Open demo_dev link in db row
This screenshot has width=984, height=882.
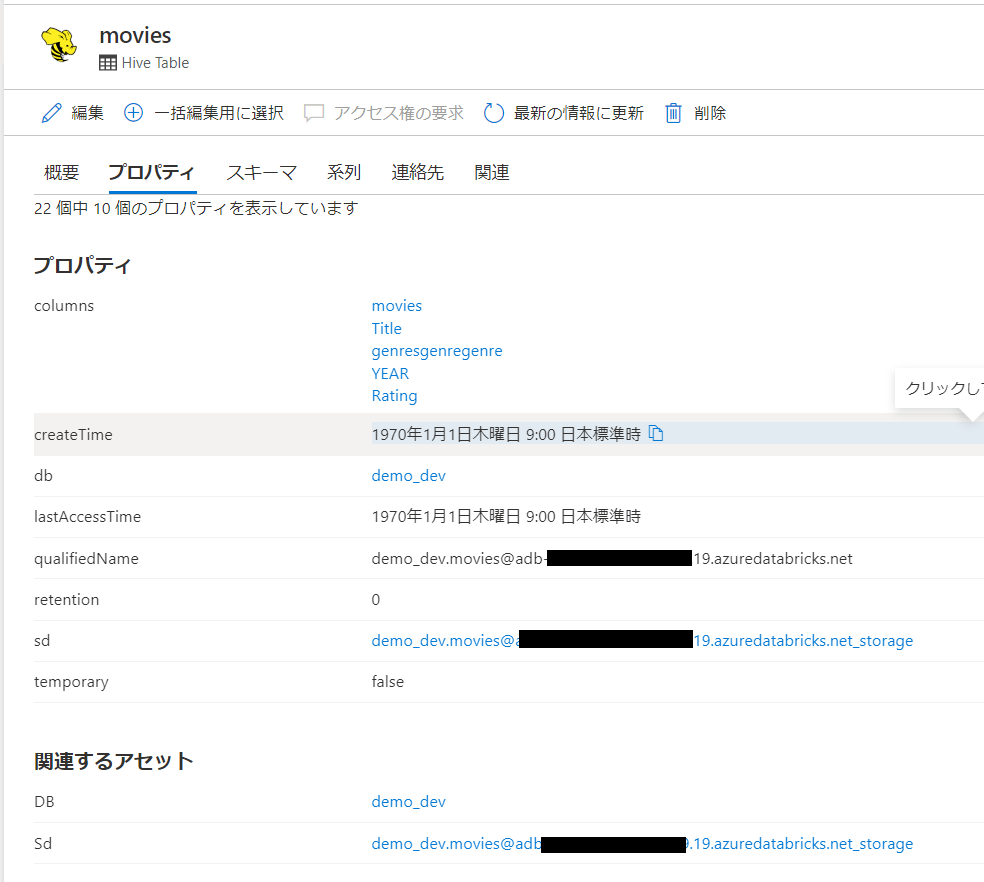coord(409,476)
